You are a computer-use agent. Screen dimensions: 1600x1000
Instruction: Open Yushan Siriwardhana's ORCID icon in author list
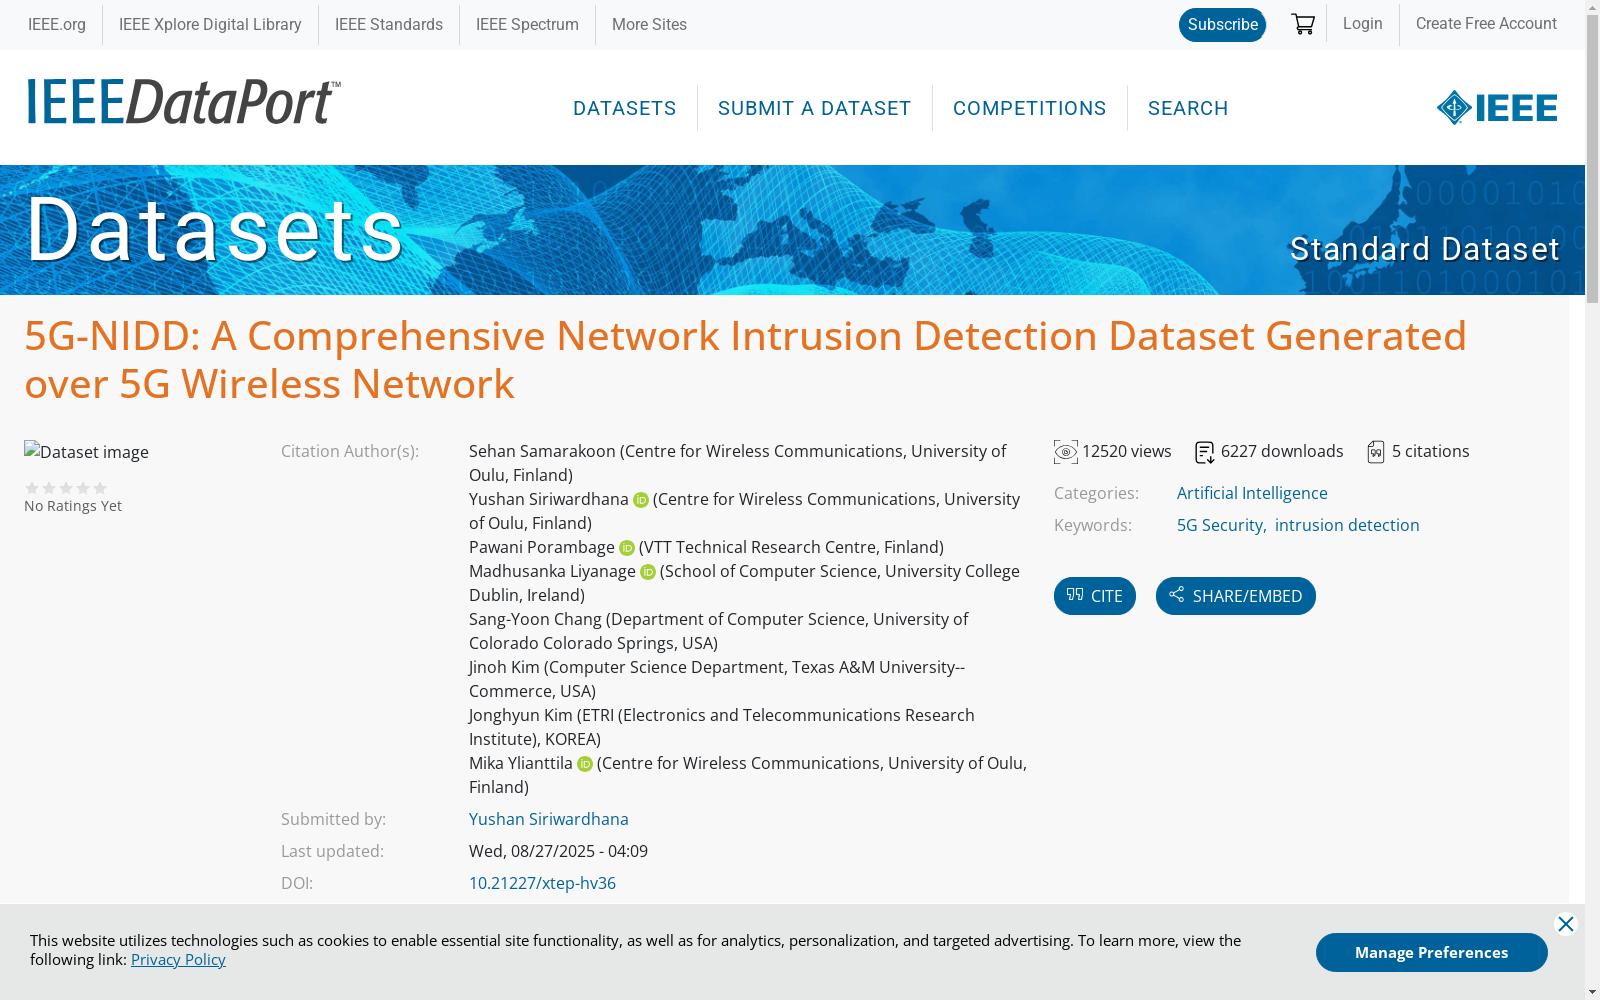coord(641,500)
